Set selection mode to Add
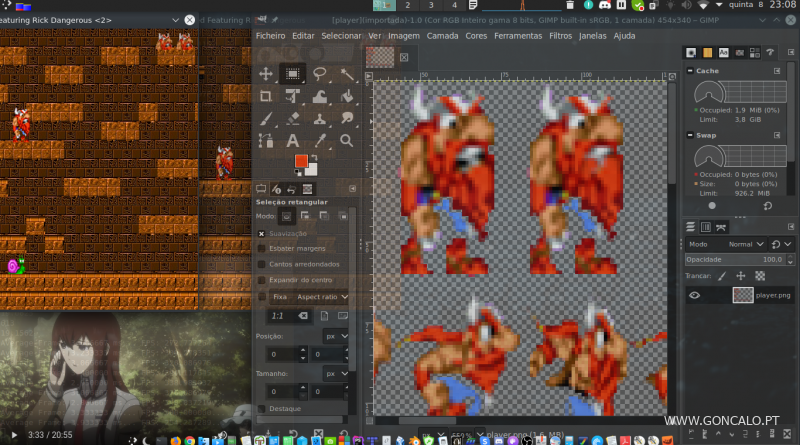800x445 pixels. (x=305, y=216)
